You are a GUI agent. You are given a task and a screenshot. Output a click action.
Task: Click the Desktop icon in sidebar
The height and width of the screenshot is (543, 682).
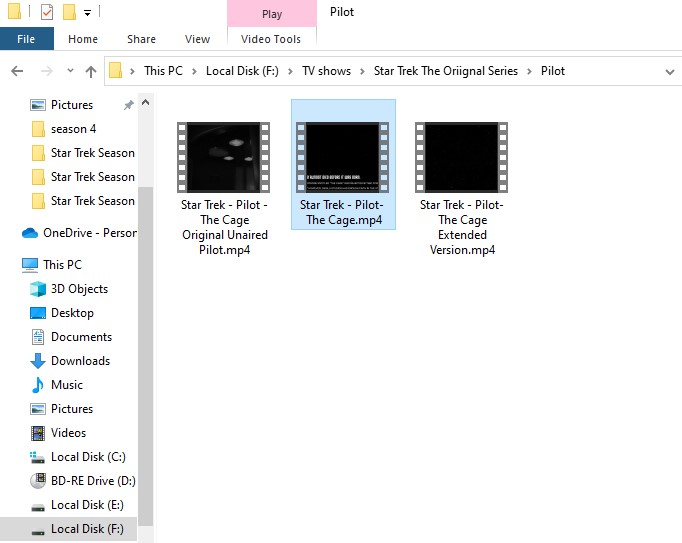click(x=38, y=313)
